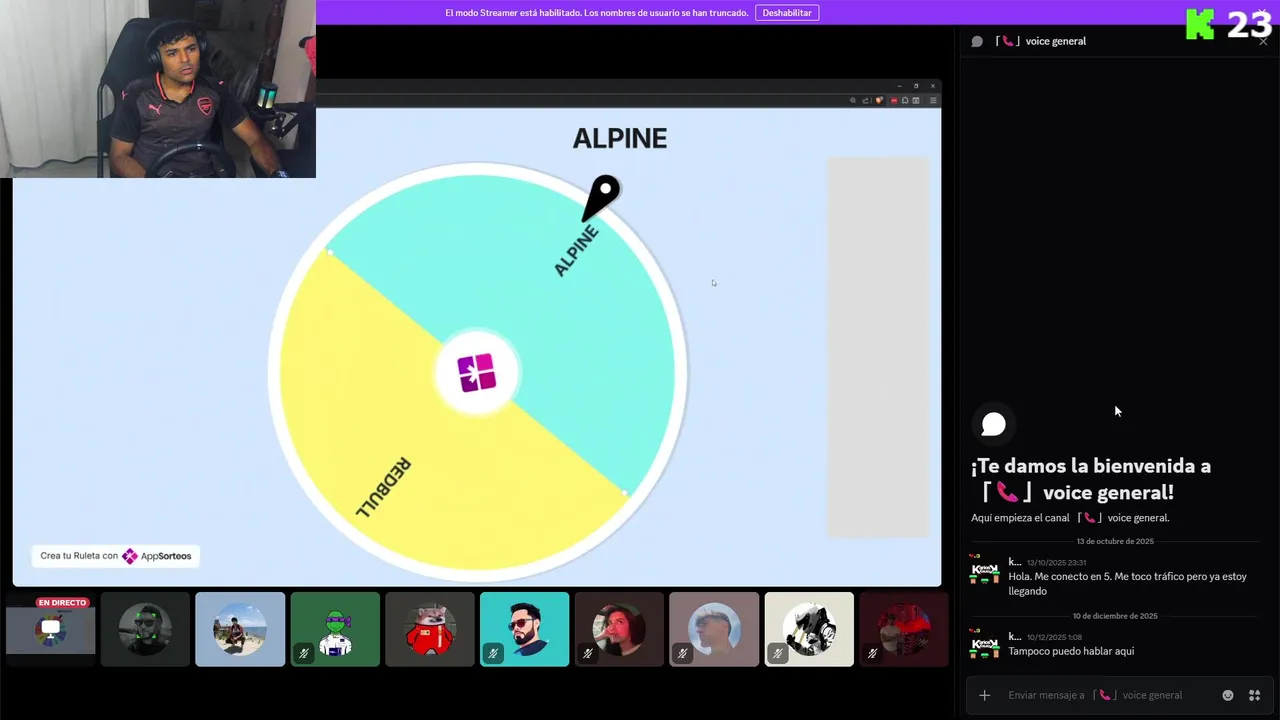Click muted mic icon on teal bearded tile
Image resolution: width=1280 pixels, height=720 pixels.
point(493,653)
